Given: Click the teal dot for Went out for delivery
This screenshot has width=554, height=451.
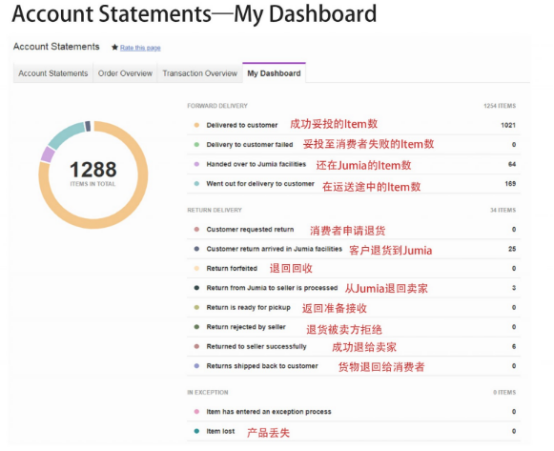Looking at the screenshot, I should pos(197,183).
